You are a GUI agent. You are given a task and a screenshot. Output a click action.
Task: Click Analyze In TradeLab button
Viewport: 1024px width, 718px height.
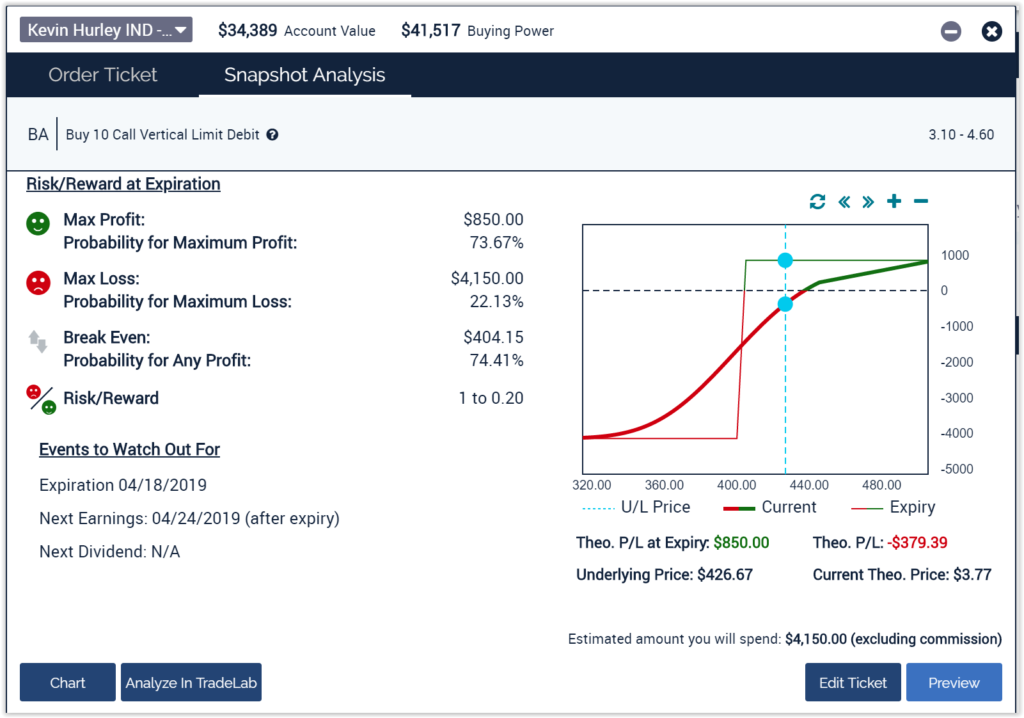coord(191,683)
